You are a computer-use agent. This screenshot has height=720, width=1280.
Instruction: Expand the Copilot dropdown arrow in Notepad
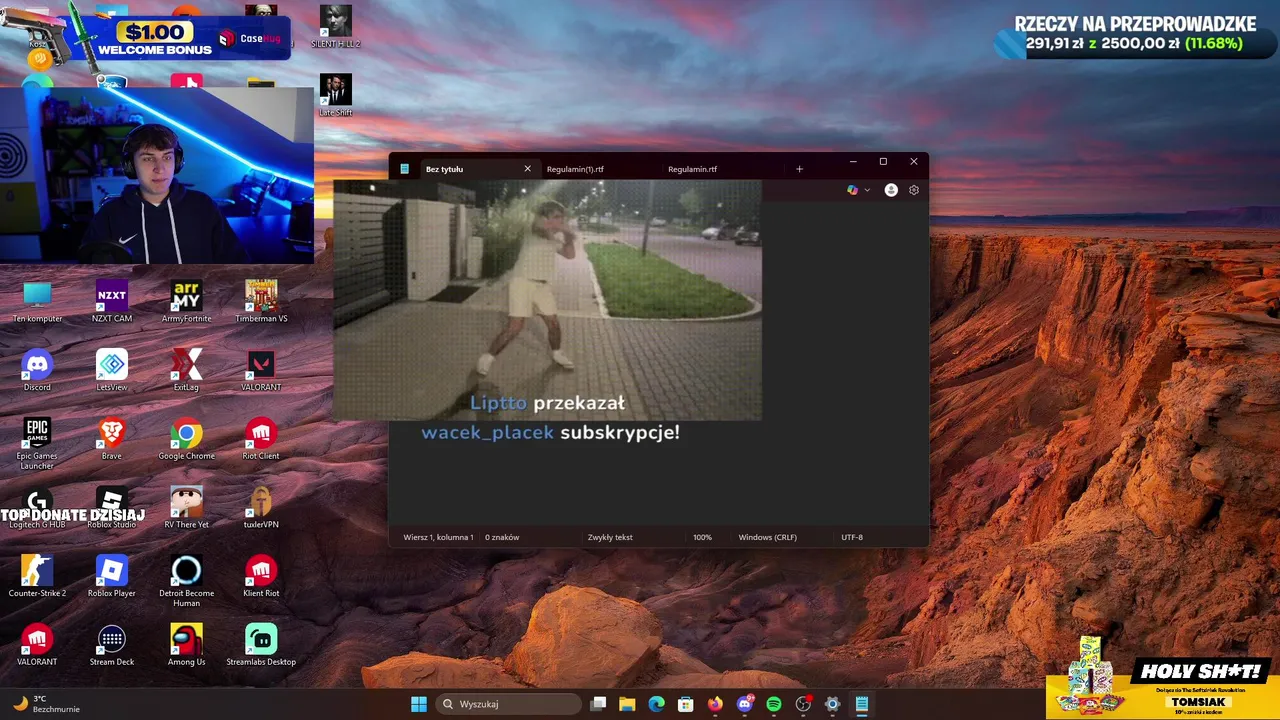(x=867, y=190)
